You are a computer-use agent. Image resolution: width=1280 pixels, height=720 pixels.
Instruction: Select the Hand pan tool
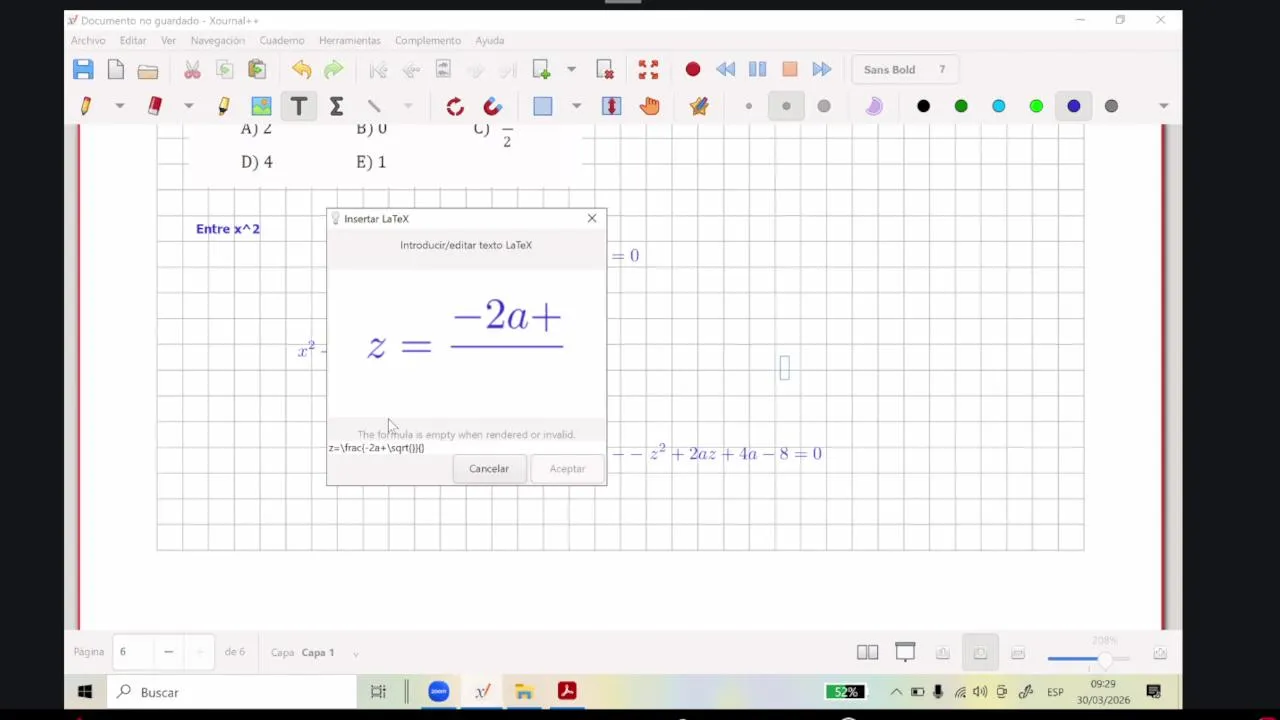pyautogui.click(x=649, y=106)
